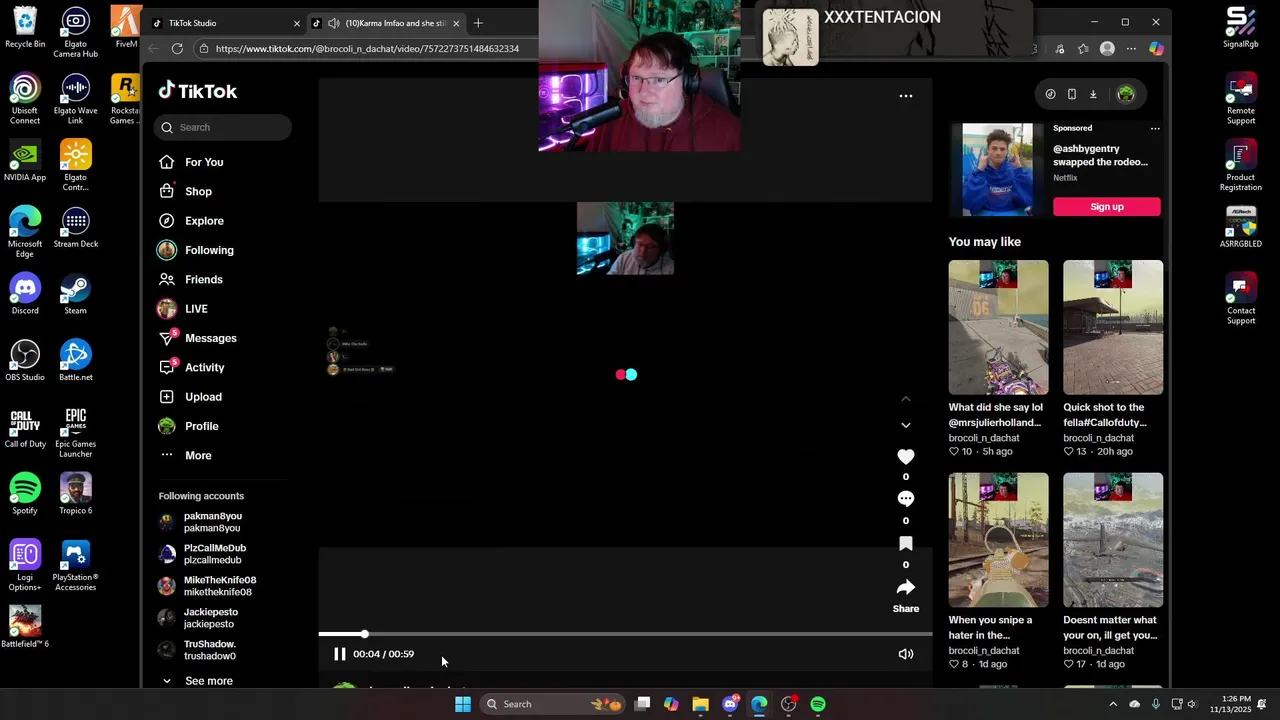Open the Explore page
This screenshot has height=720, width=1280.
pyautogui.click(x=204, y=221)
